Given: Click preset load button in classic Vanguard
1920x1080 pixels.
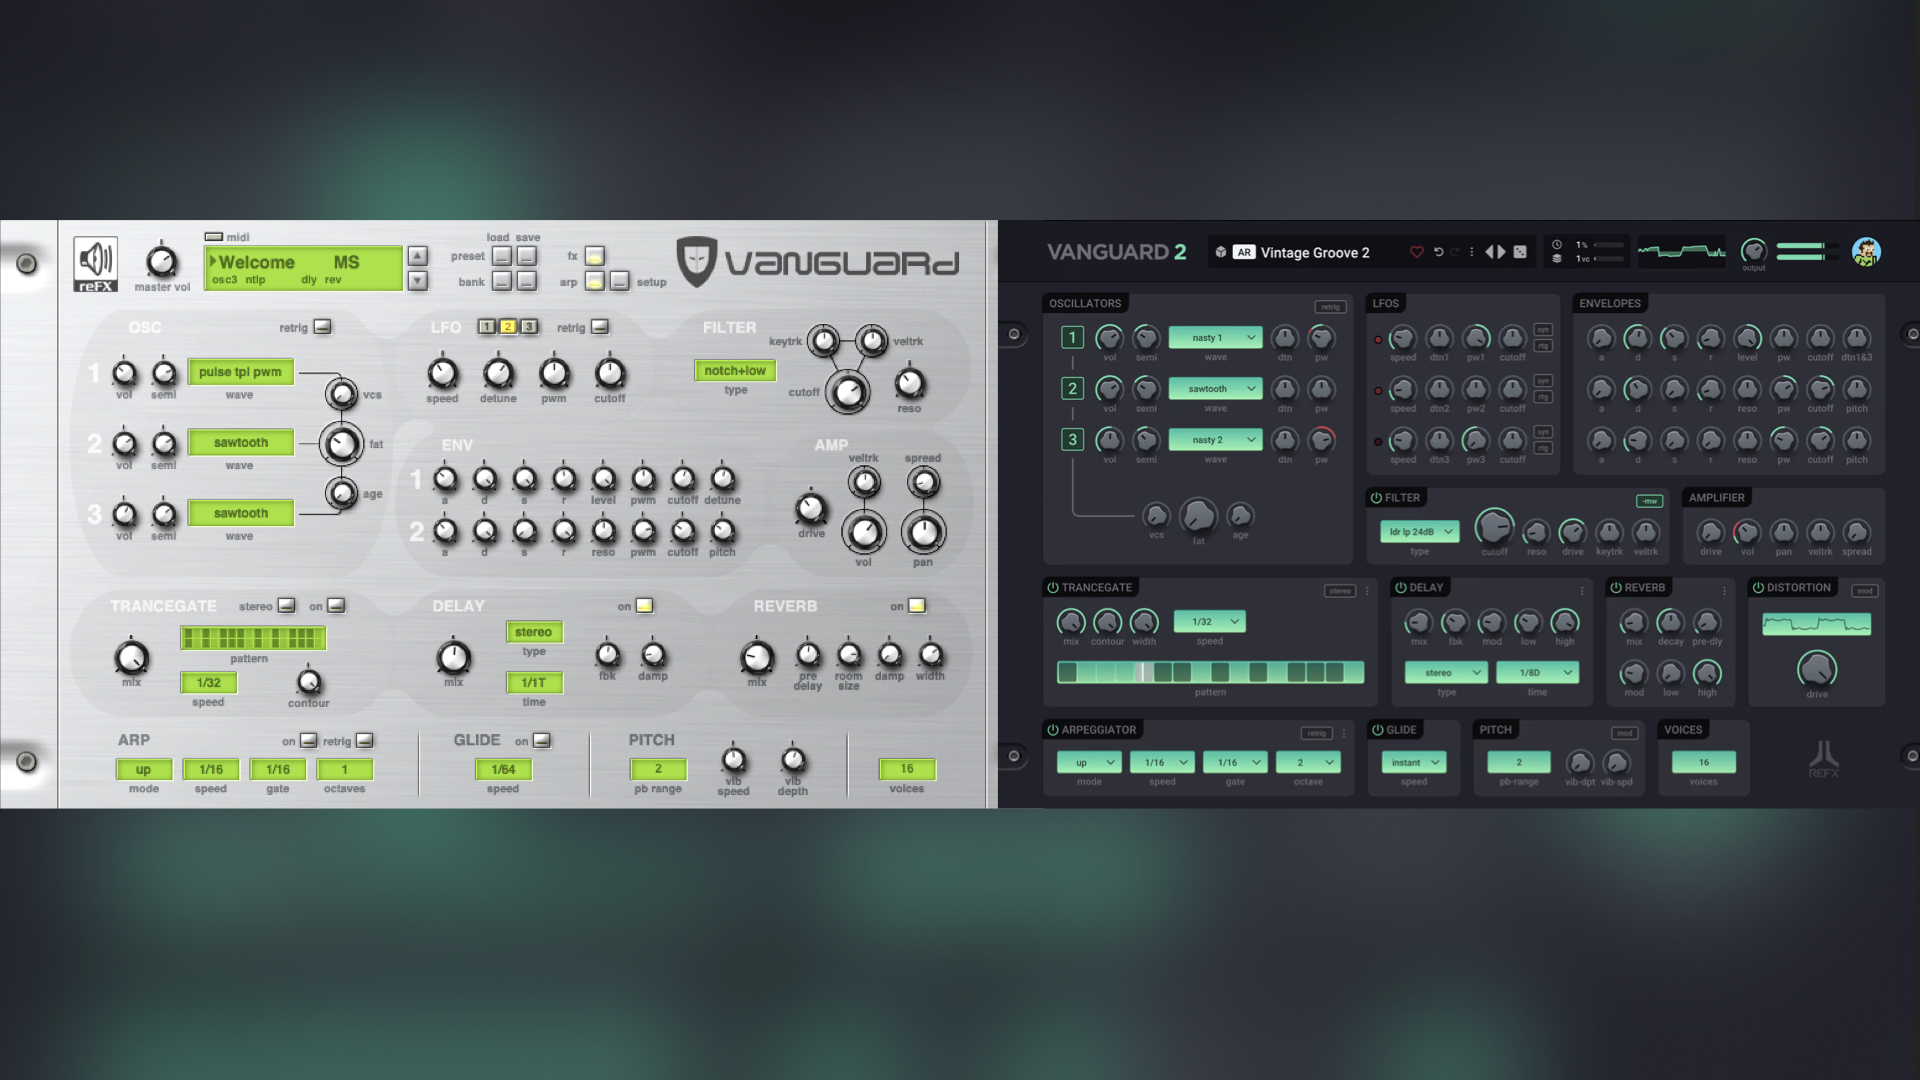Looking at the screenshot, I should click(x=502, y=256).
